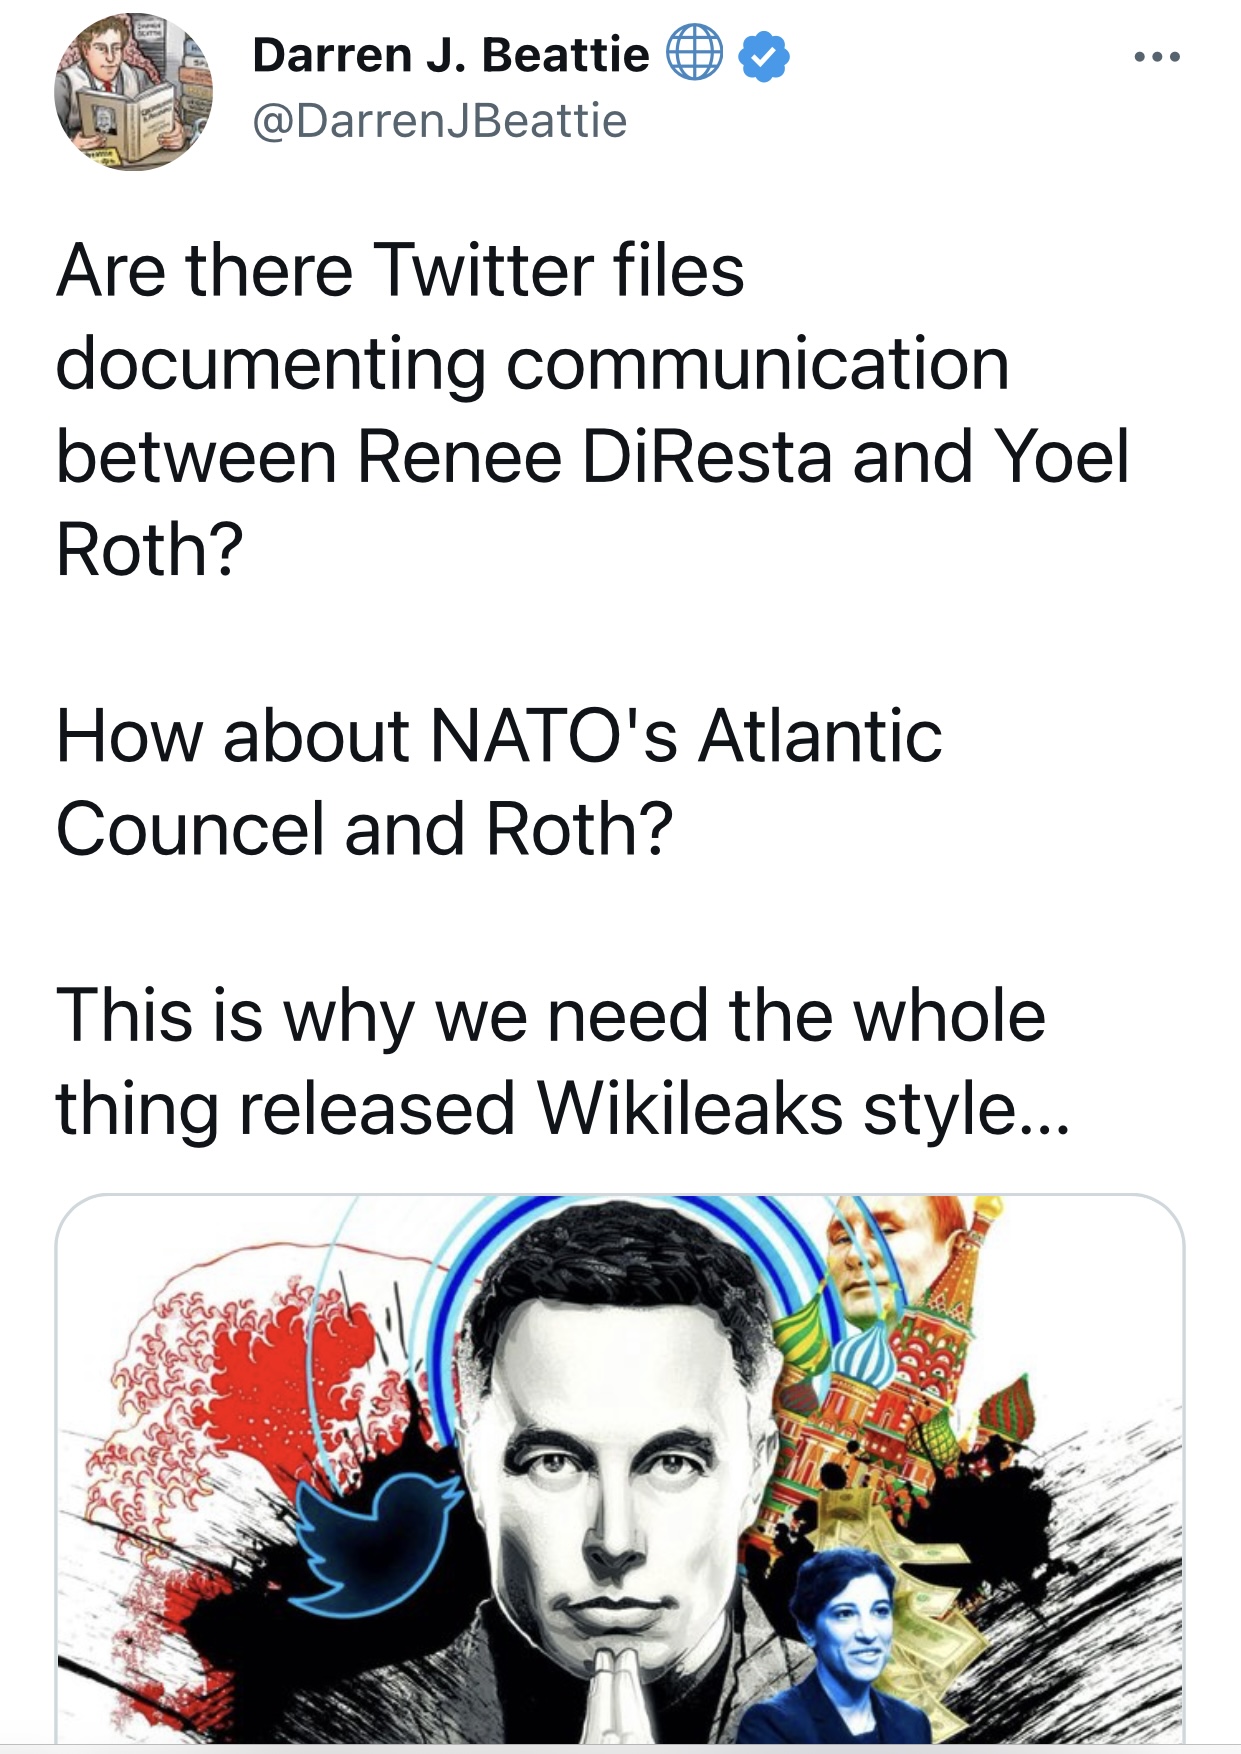Click the word "Yoel" in the tweet text
The image size is (1241, 1754).
pos(1063,457)
